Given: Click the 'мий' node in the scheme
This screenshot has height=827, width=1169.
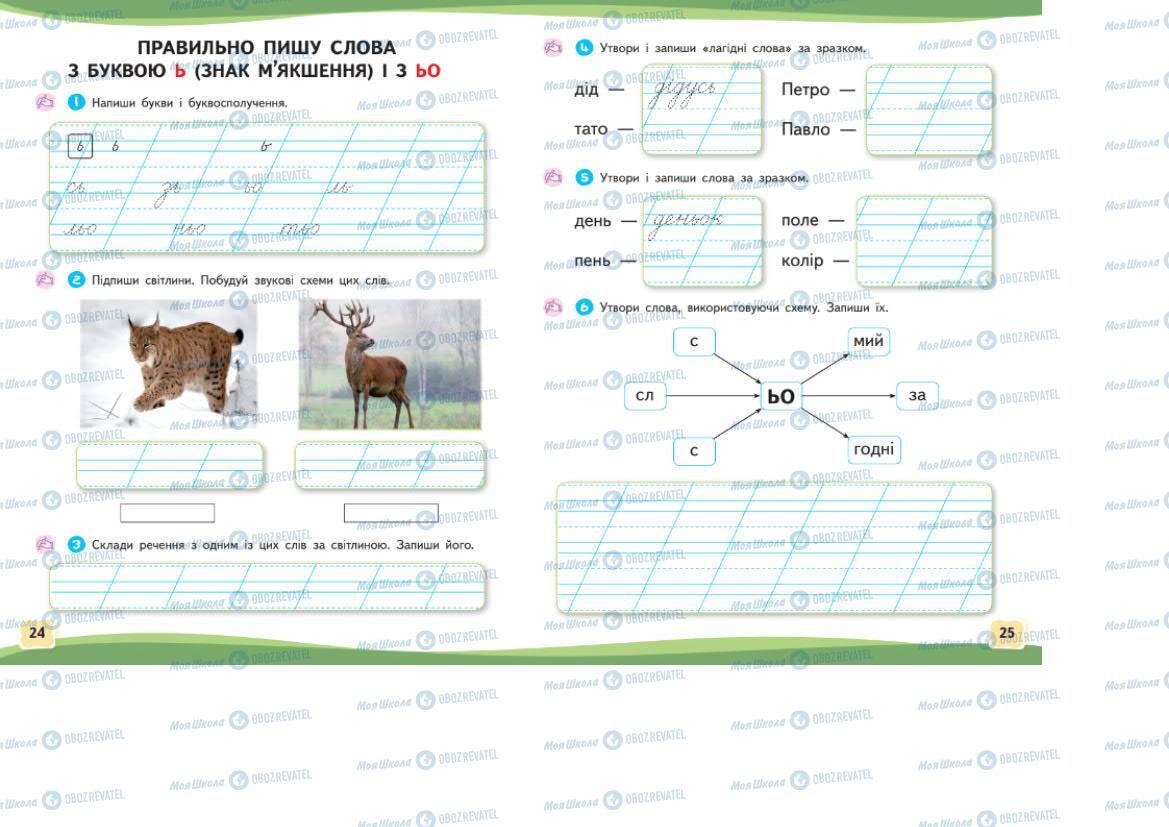Looking at the screenshot, I should tap(868, 341).
